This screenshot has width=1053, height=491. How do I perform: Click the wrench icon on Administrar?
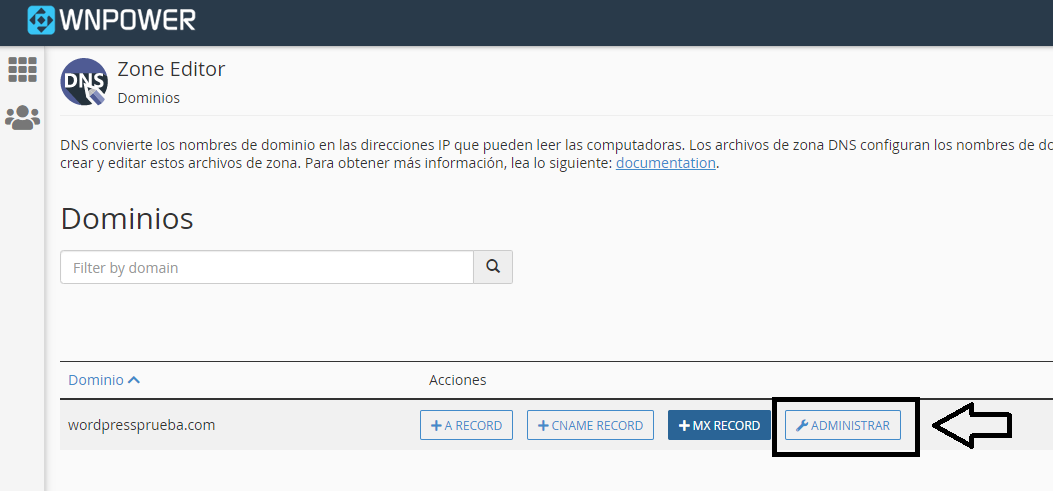[801, 426]
